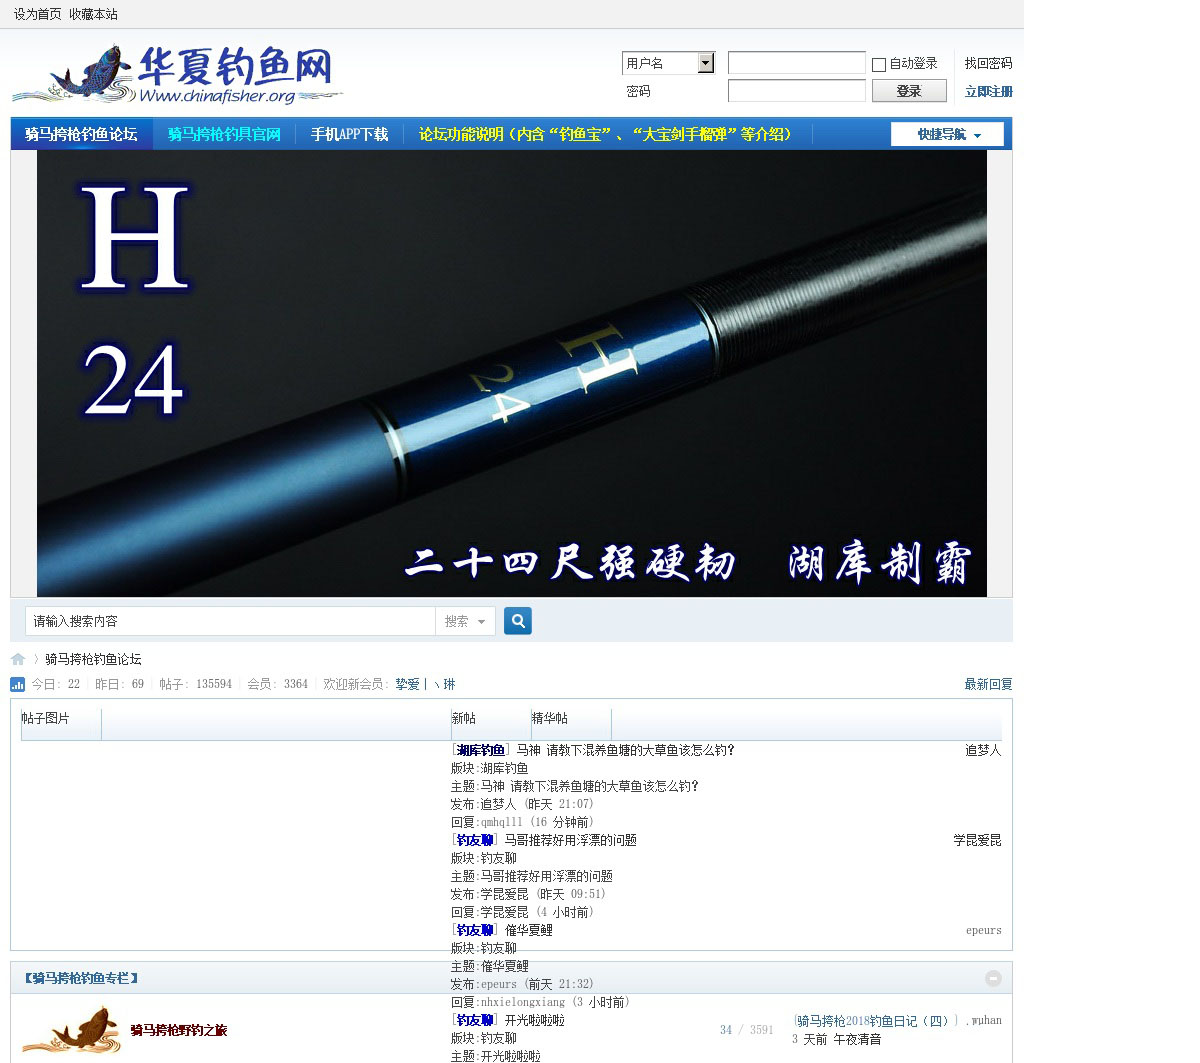Switch to the 新帖 tab

pyautogui.click(x=464, y=718)
